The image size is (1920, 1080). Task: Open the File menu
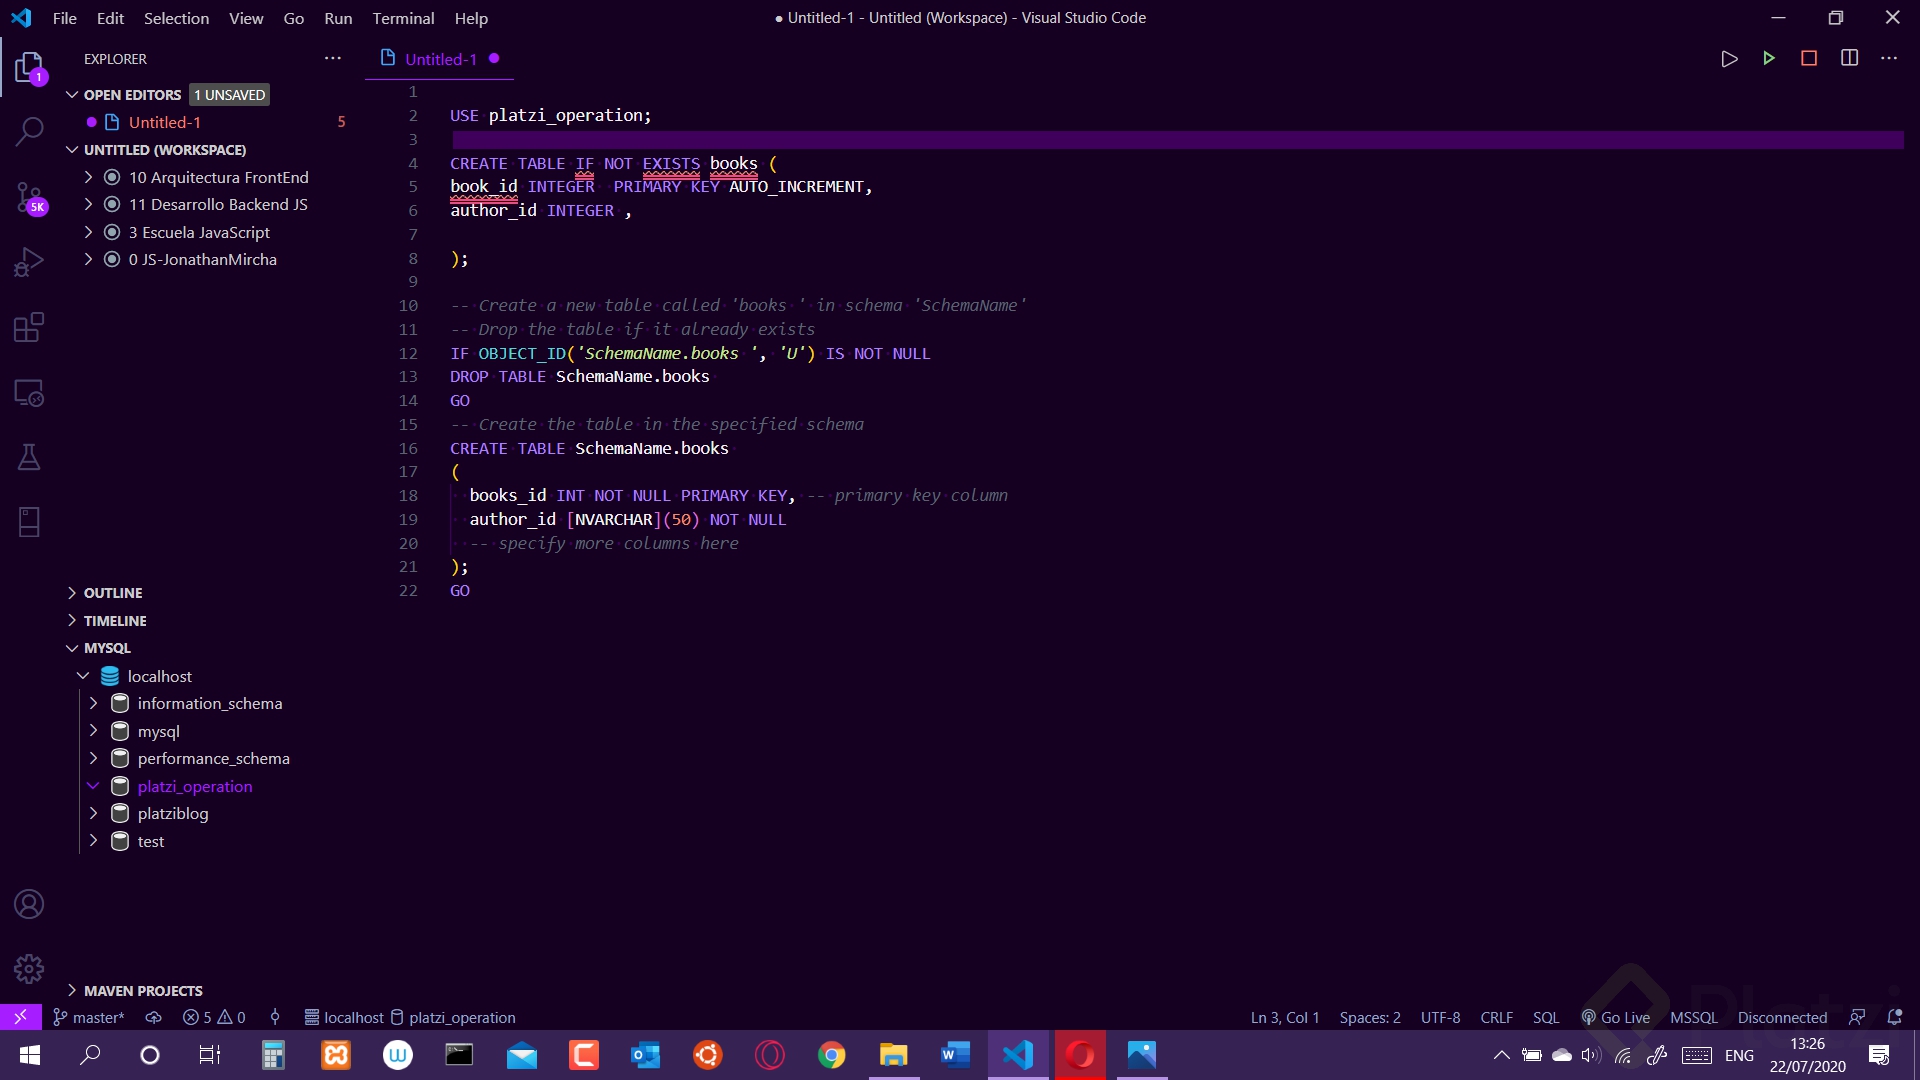click(65, 18)
